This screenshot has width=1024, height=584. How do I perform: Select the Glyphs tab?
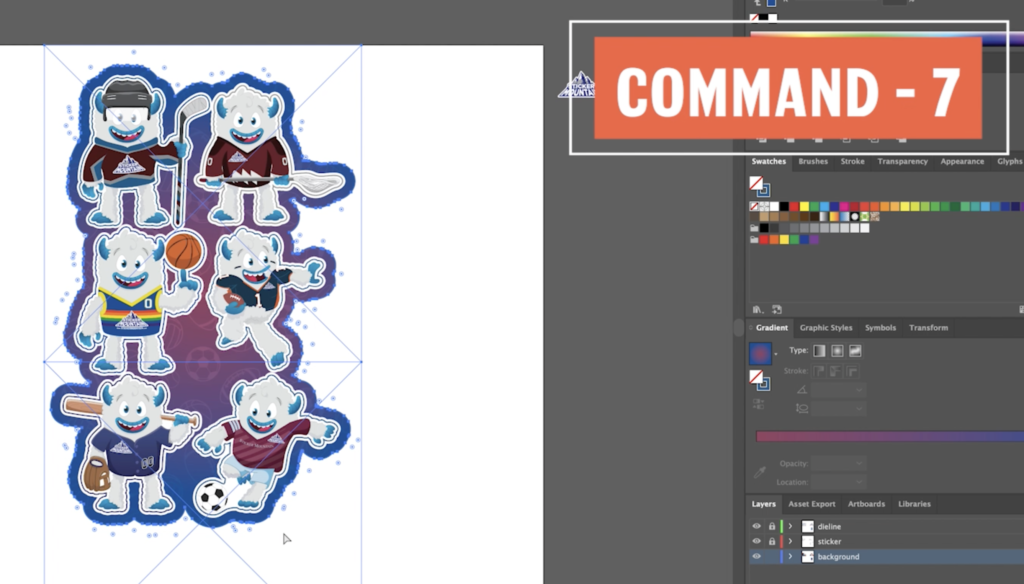click(x=1010, y=161)
